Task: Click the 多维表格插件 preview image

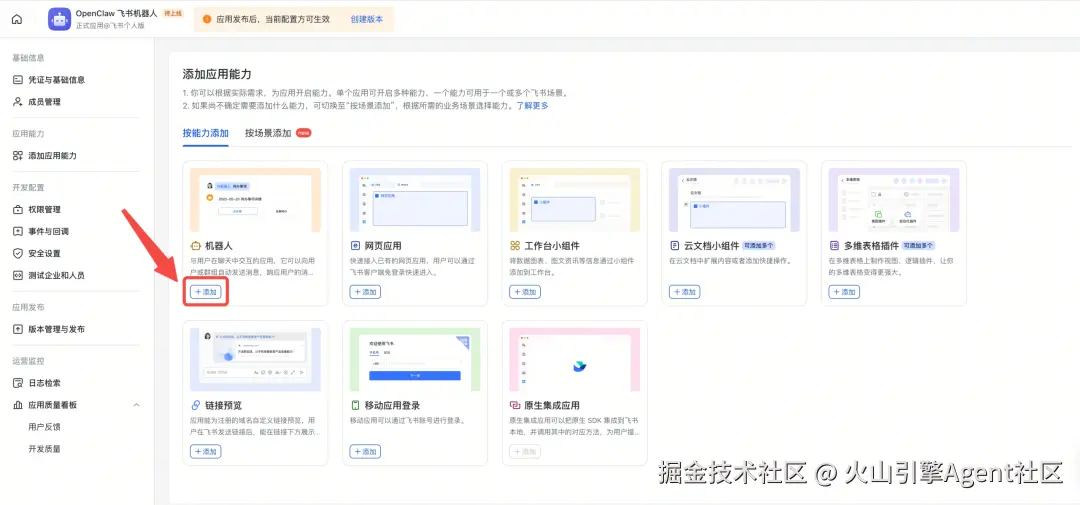Action: [x=894, y=200]
